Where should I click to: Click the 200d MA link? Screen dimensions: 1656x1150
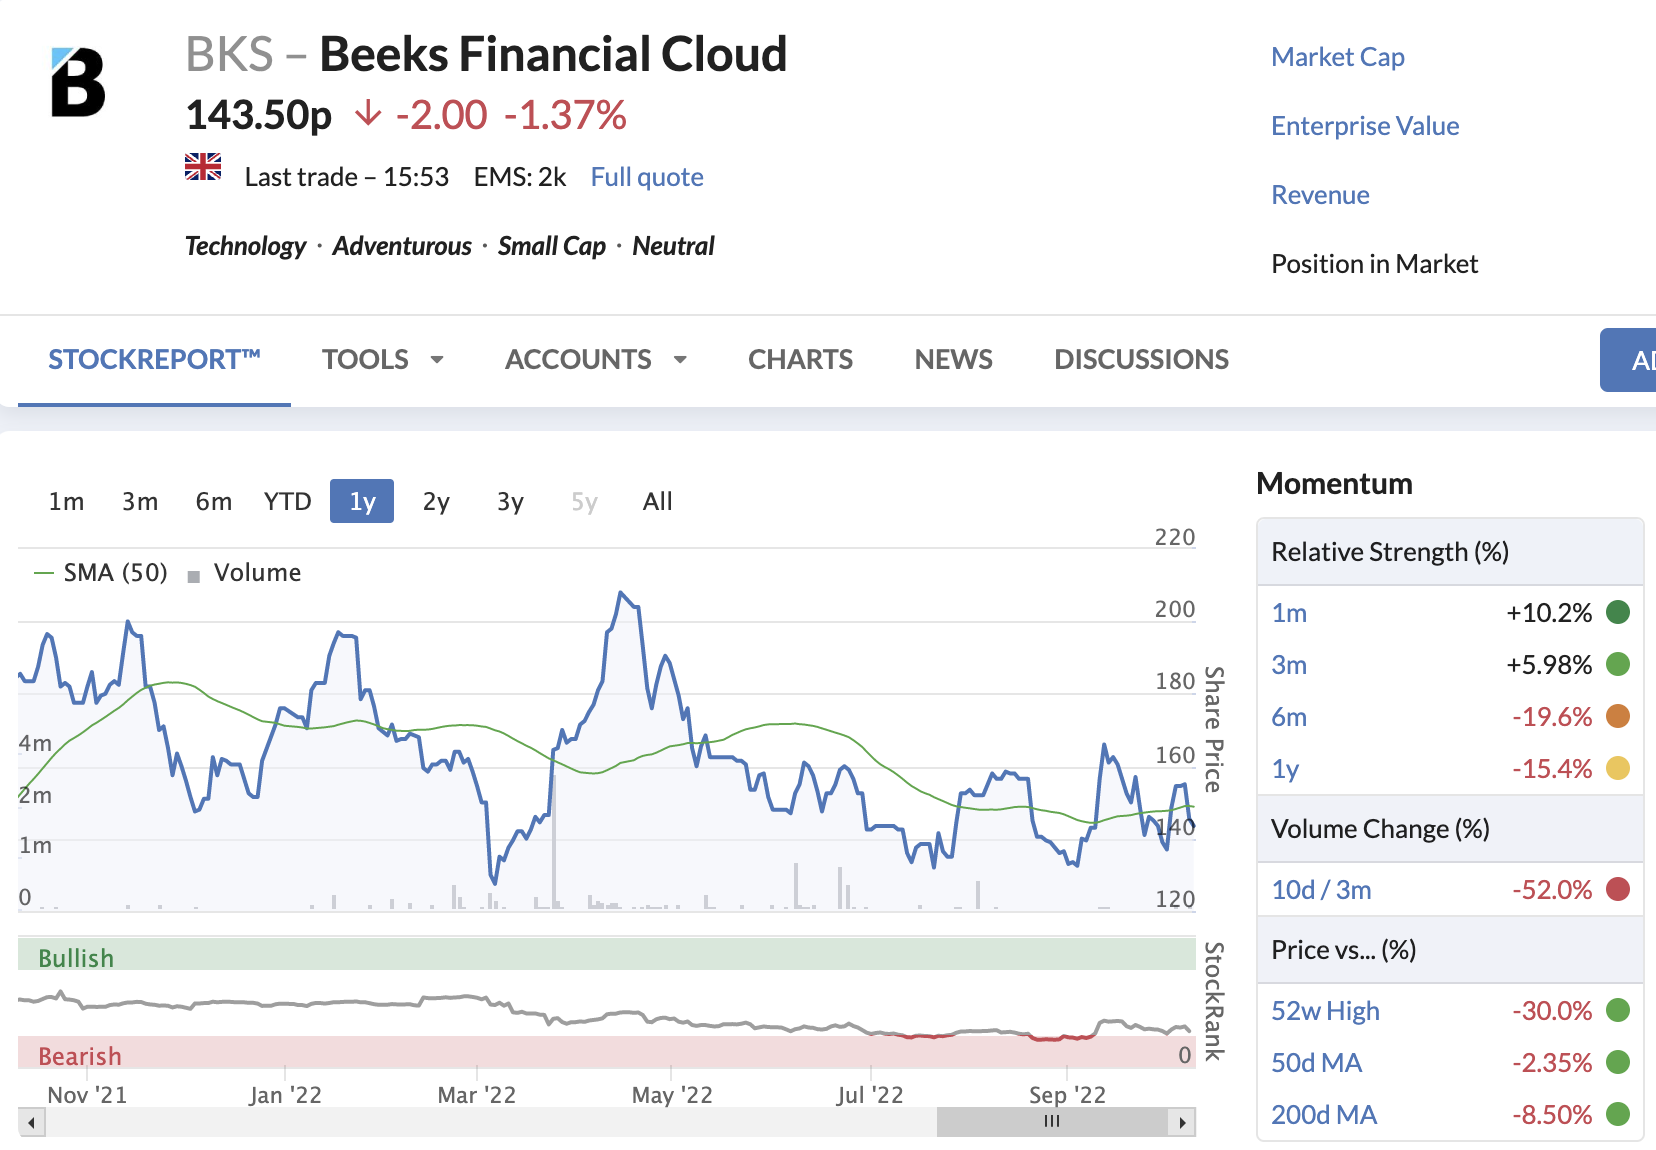1324,1115
